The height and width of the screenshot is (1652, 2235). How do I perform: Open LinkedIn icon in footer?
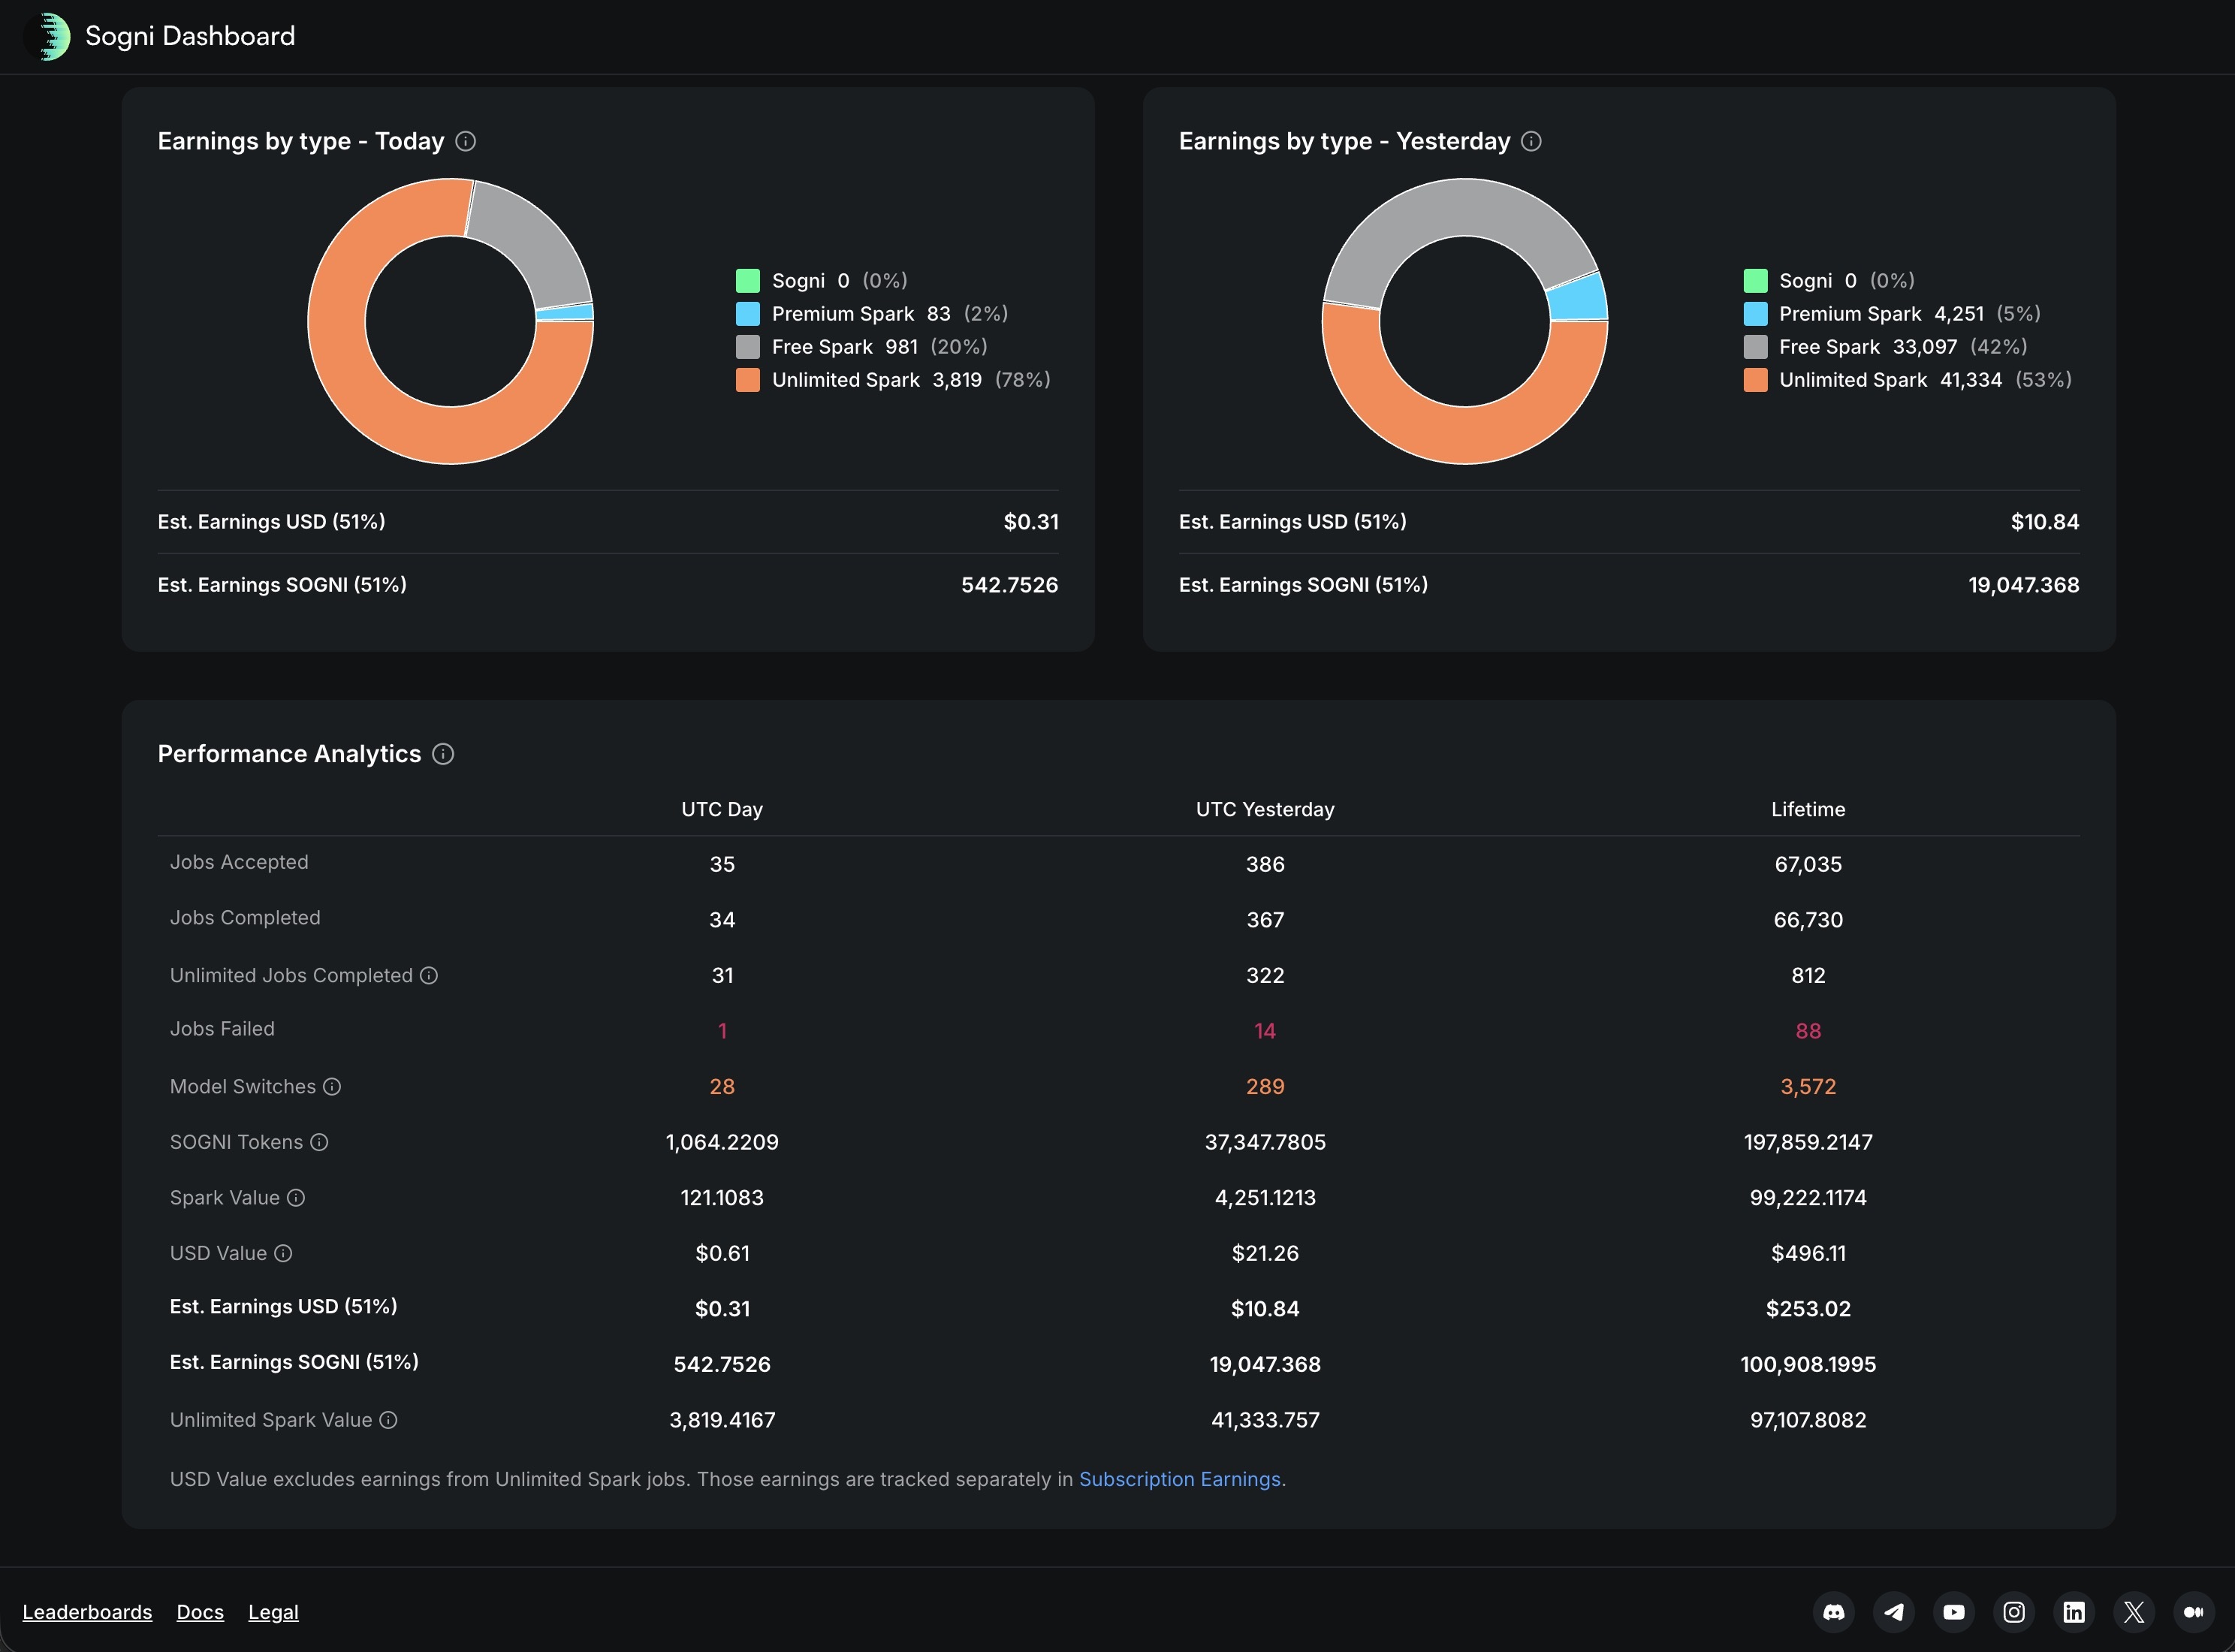coord(2074,1612)
